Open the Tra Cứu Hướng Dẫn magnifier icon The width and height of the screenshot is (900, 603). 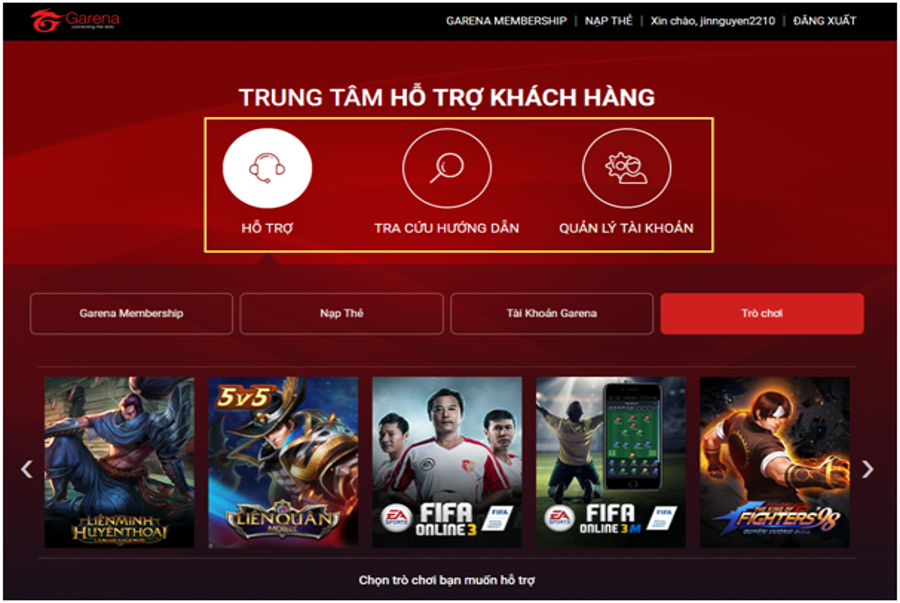[x=447, y=168]
